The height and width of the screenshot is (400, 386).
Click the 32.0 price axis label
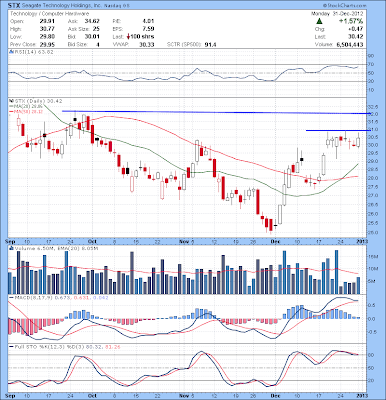click(x=373, y=114)
